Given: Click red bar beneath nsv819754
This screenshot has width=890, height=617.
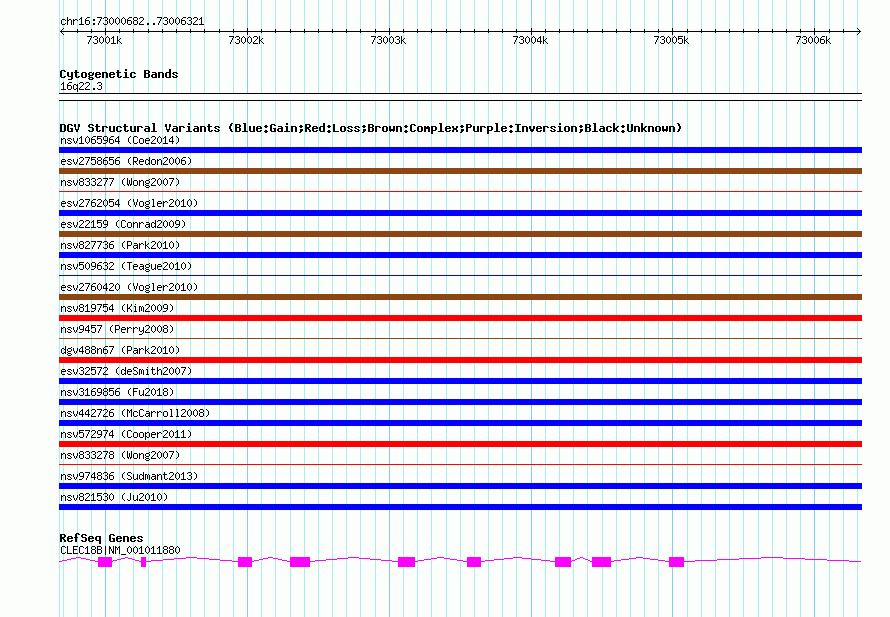Looking at the screenshot, I should tap(460, 318).
